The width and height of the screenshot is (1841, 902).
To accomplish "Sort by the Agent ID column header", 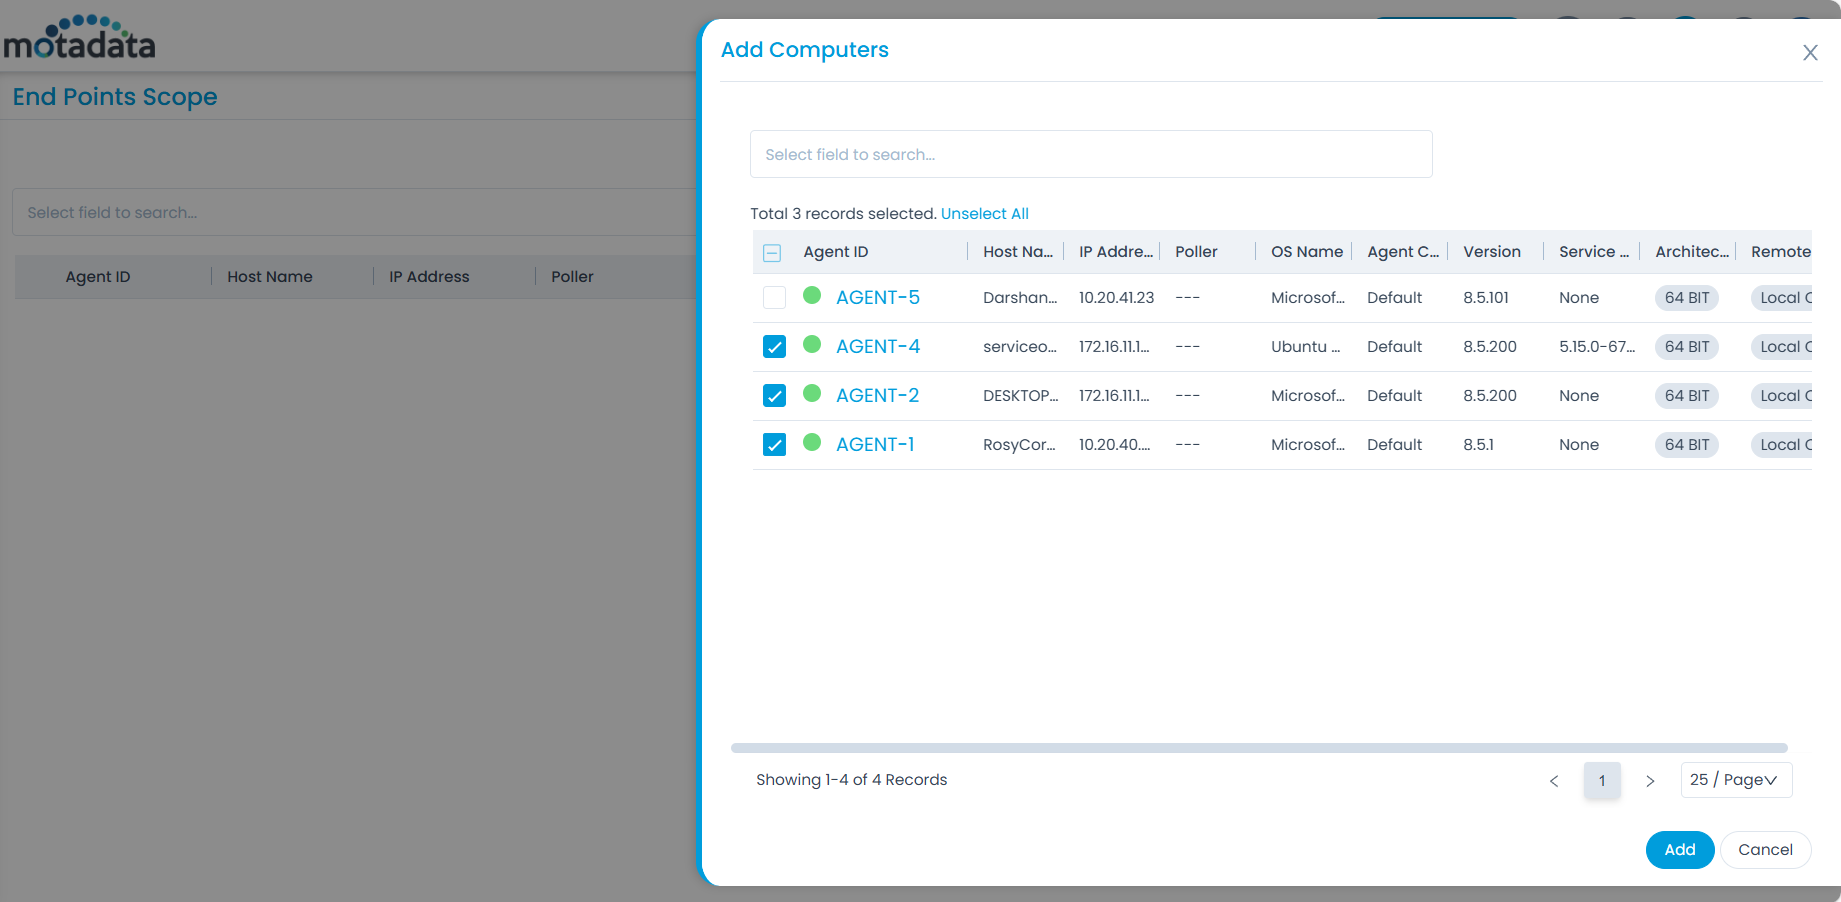I will tap(836, 252).
